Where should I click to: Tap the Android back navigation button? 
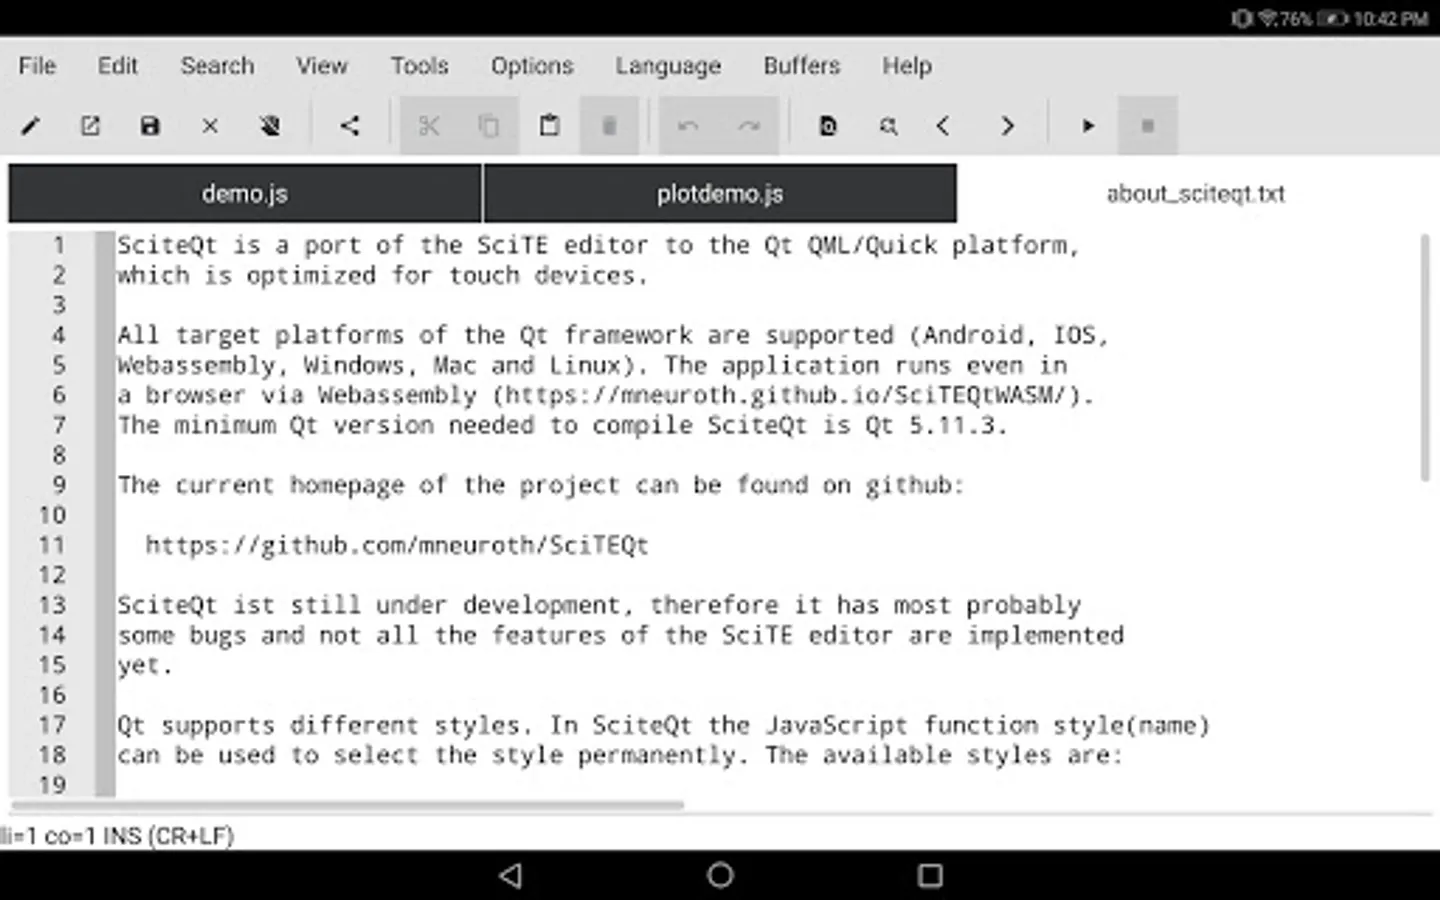pyautogui.click(x=511, y=876)
